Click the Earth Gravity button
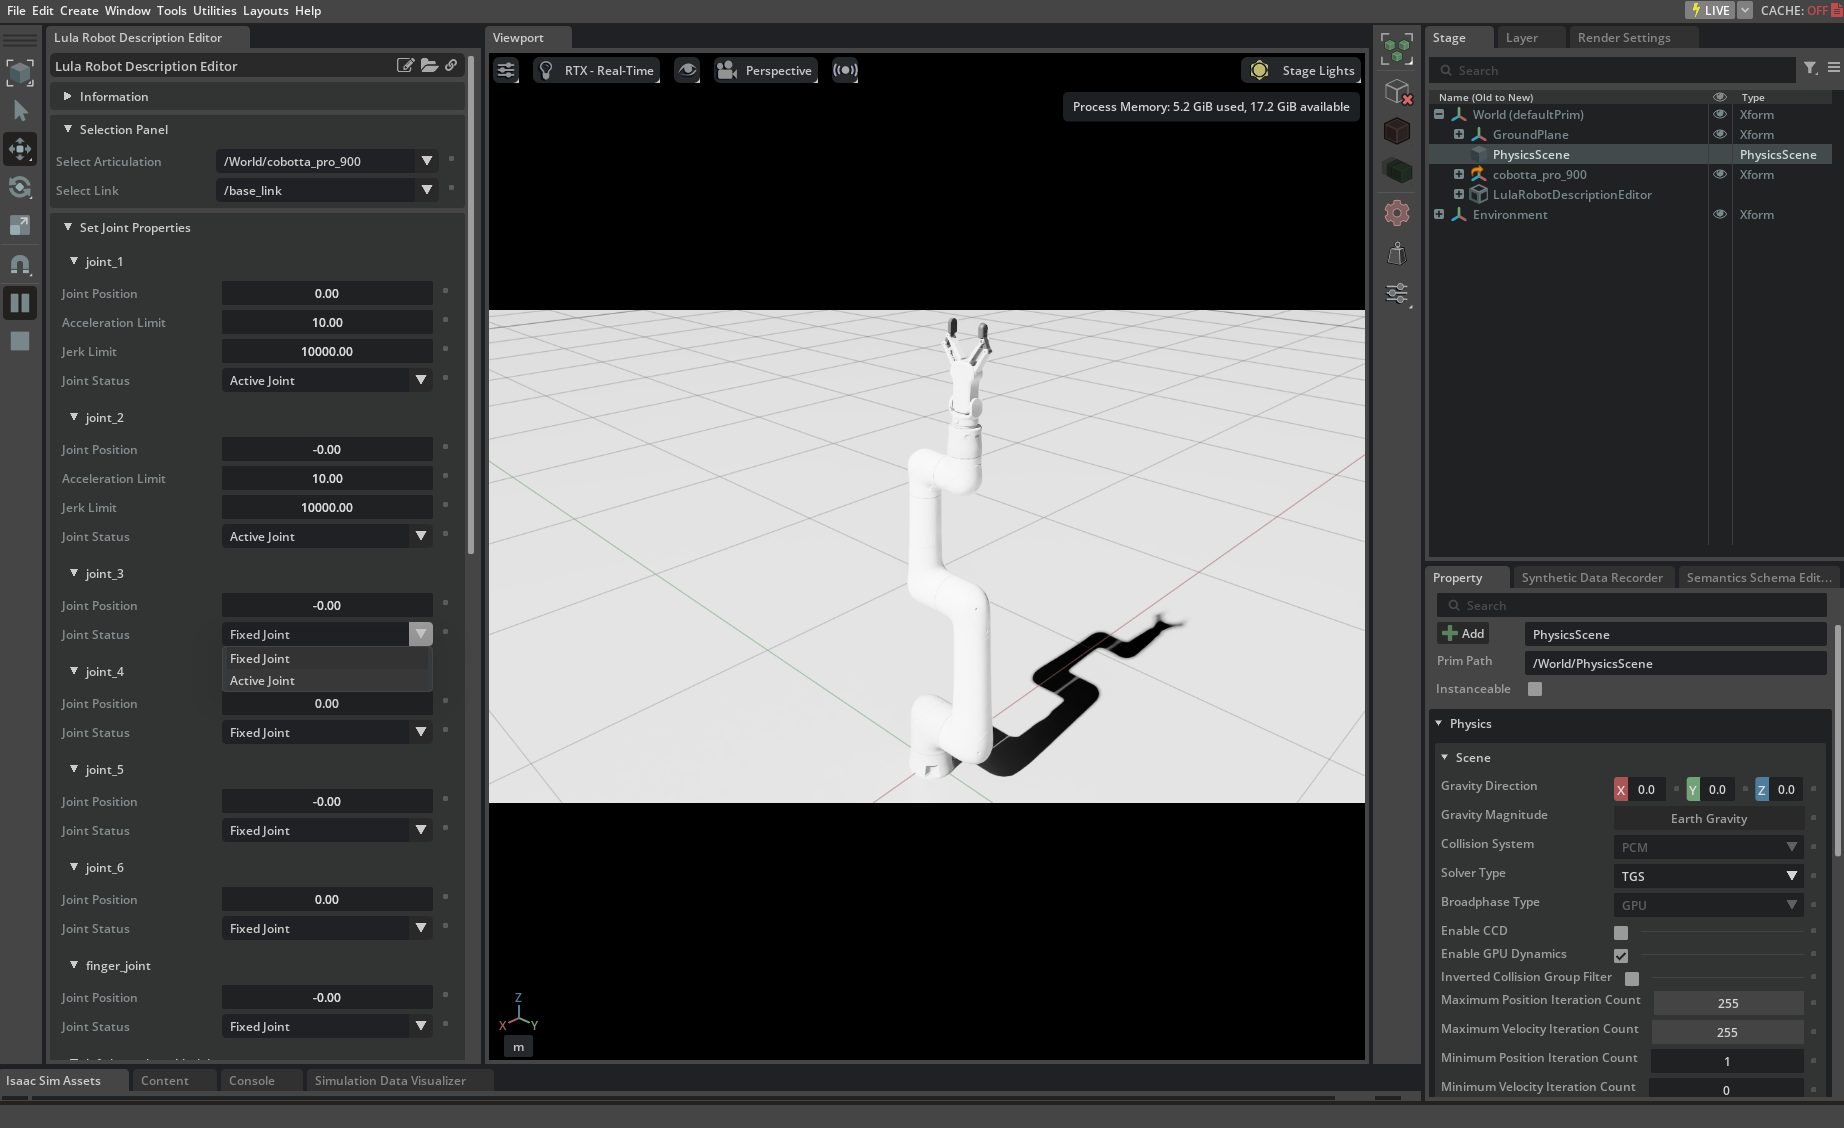Viewport: 1844px width, 1128px height. click(x=1707, y=818)
